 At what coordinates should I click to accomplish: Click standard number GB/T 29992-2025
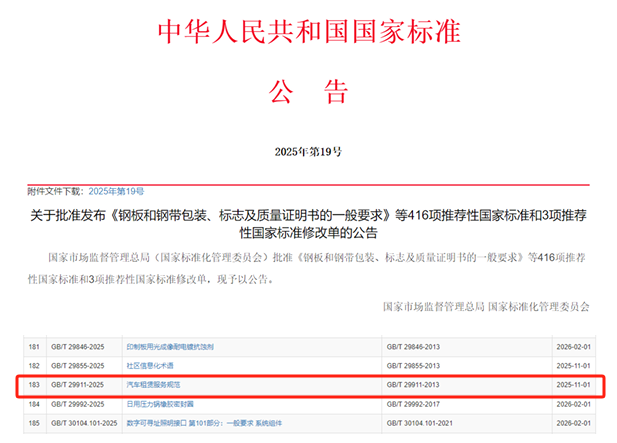tap(78, 404)
